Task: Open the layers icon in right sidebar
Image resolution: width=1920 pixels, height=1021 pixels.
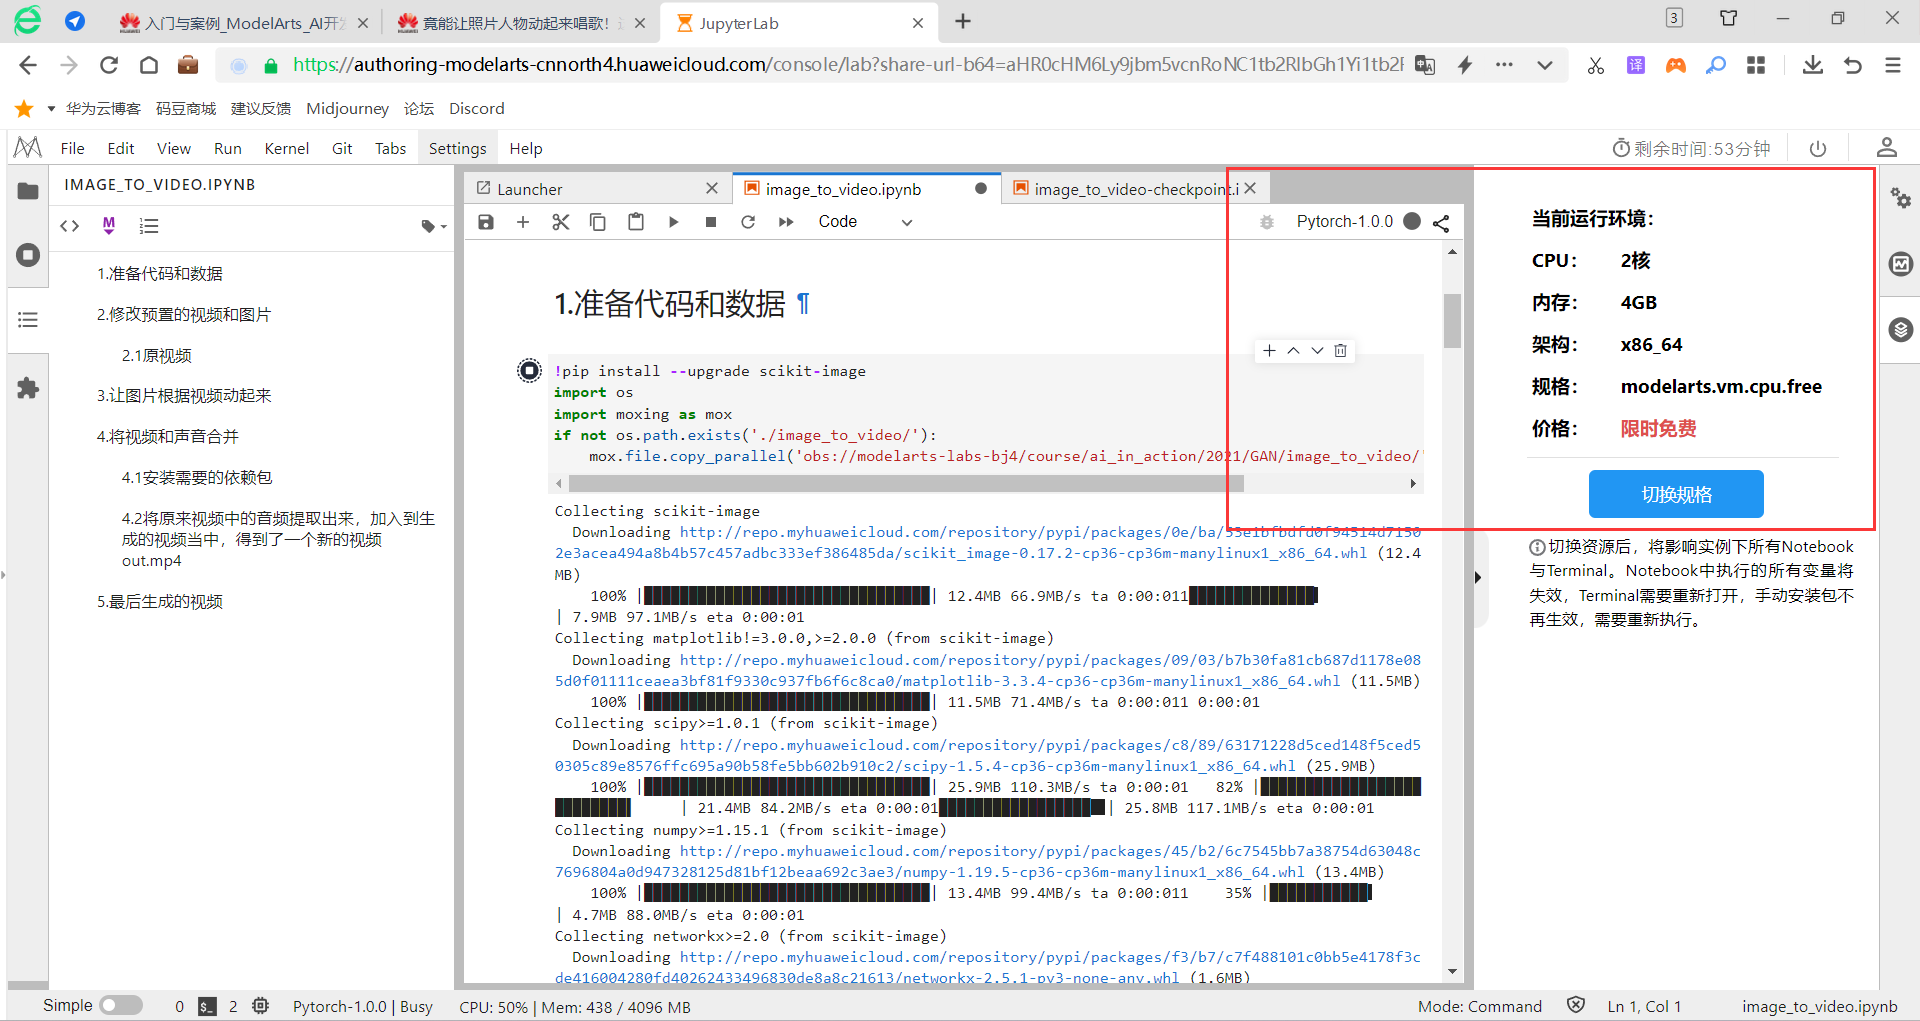Action: 1901,330
